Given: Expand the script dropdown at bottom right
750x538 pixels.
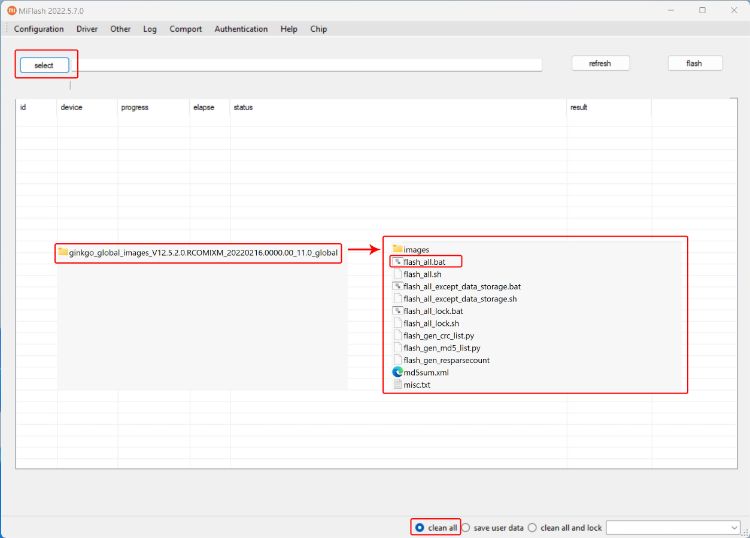Looking at the screenshot, I should pyautogui.click(x=733, y=527).
